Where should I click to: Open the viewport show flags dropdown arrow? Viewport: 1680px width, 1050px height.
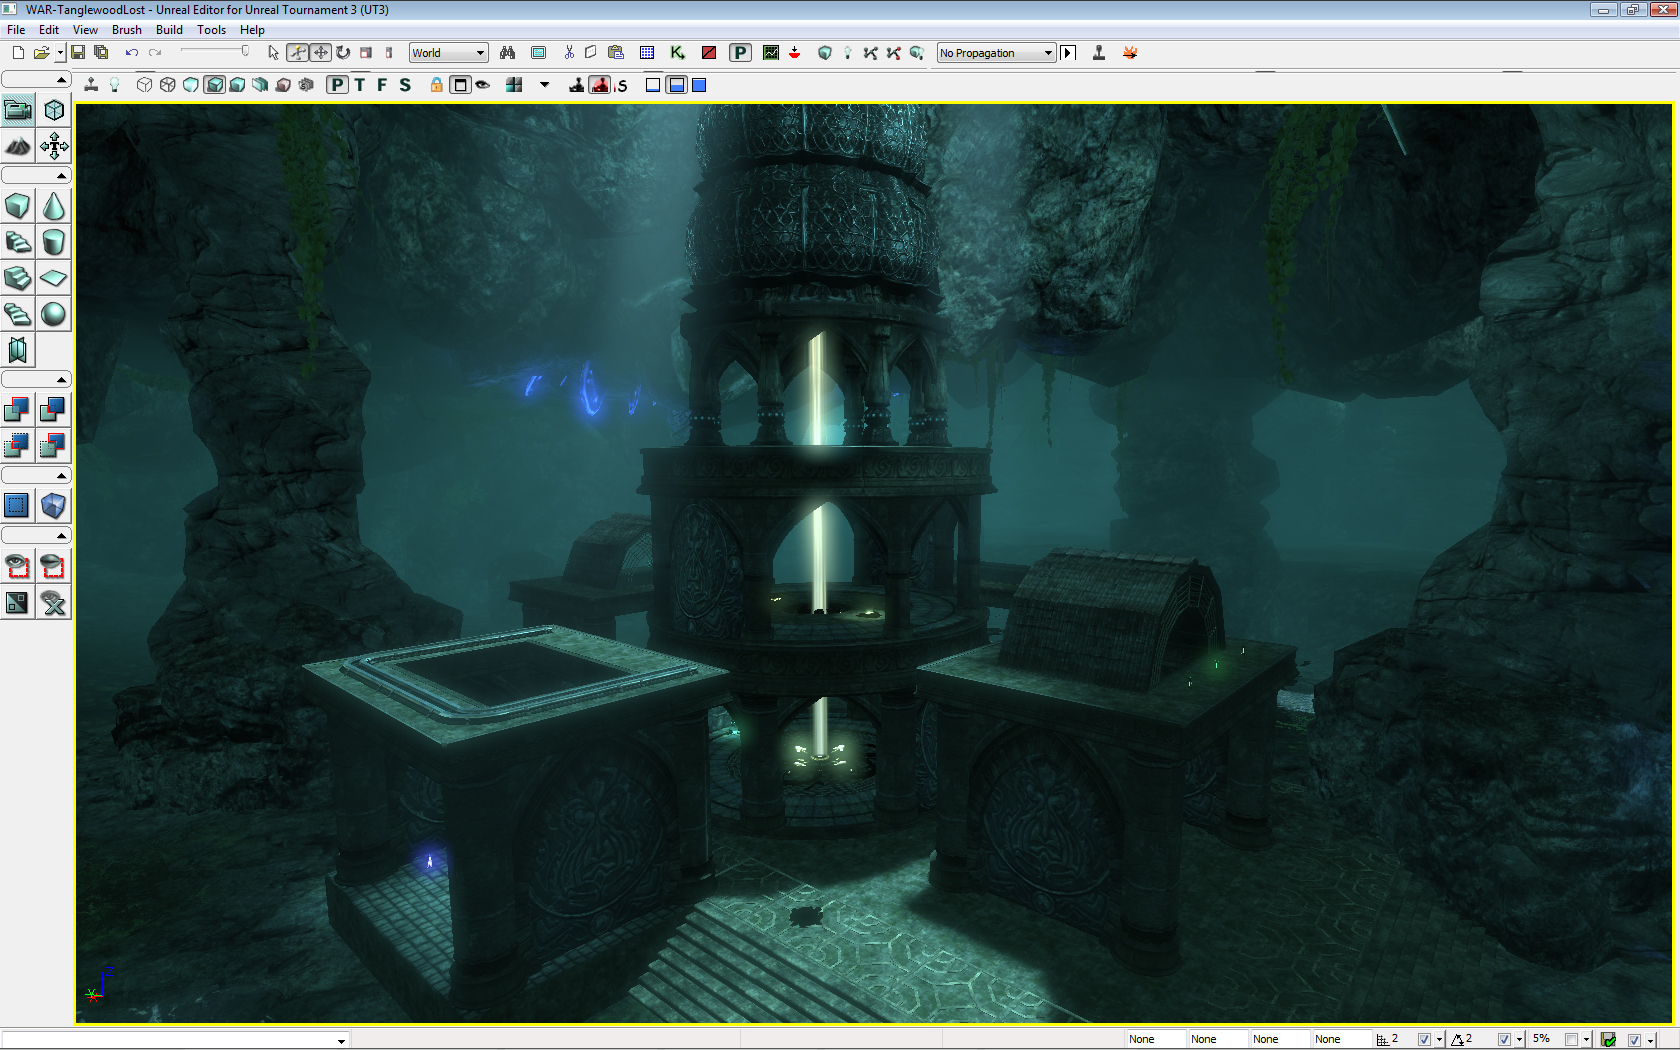pyautogui.click(x=544, y=85)
